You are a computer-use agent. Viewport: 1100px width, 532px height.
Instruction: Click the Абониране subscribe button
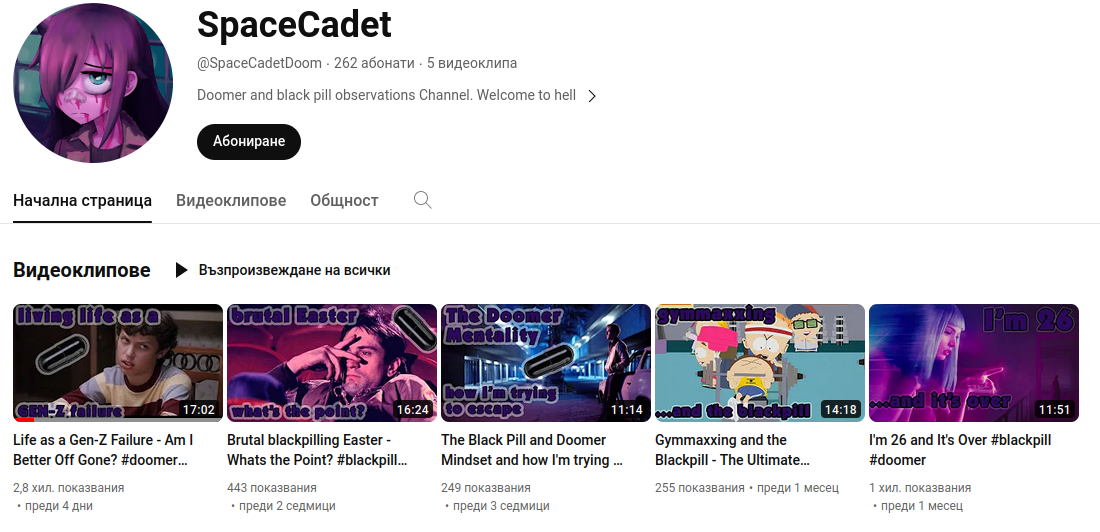249,141
